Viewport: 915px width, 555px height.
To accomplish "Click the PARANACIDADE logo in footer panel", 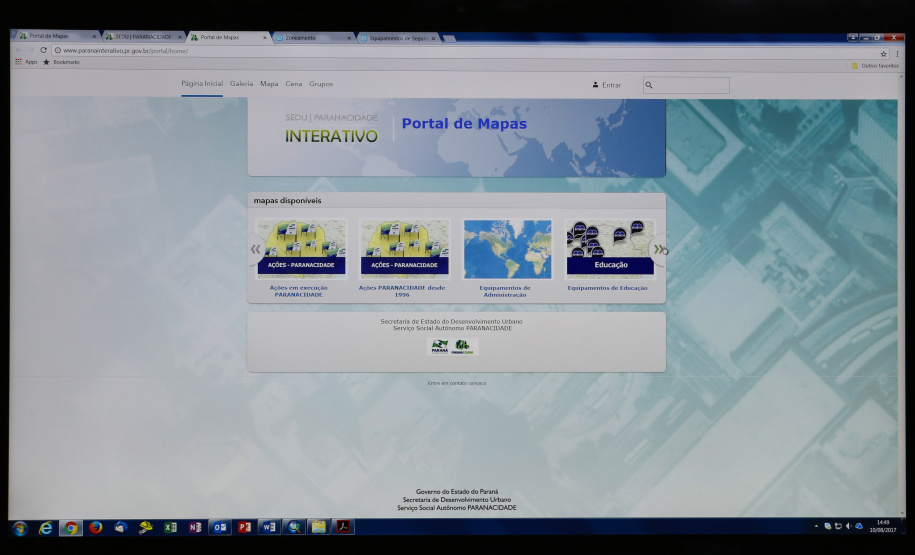I will pyautogui.click(x=463, y=347).
